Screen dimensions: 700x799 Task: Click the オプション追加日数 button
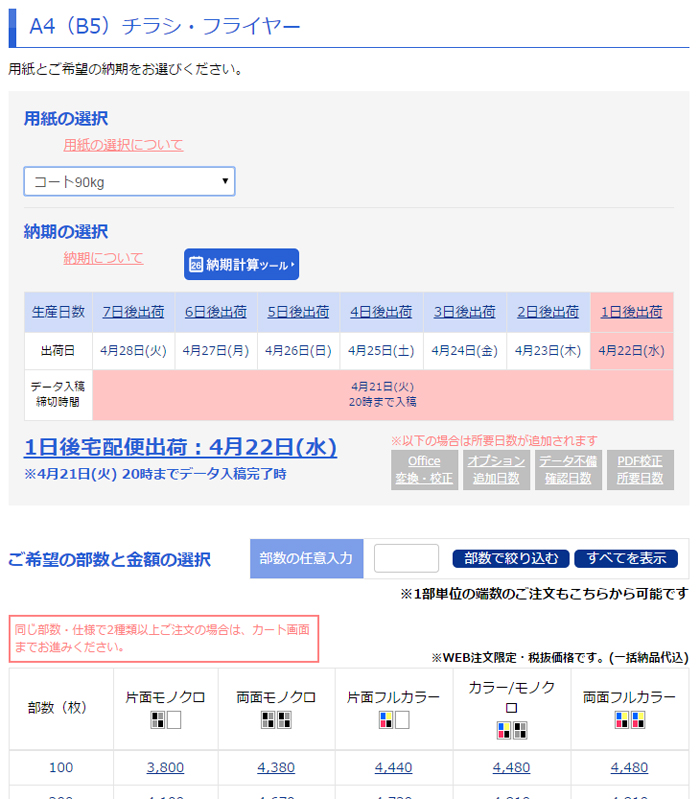(496, 470)
